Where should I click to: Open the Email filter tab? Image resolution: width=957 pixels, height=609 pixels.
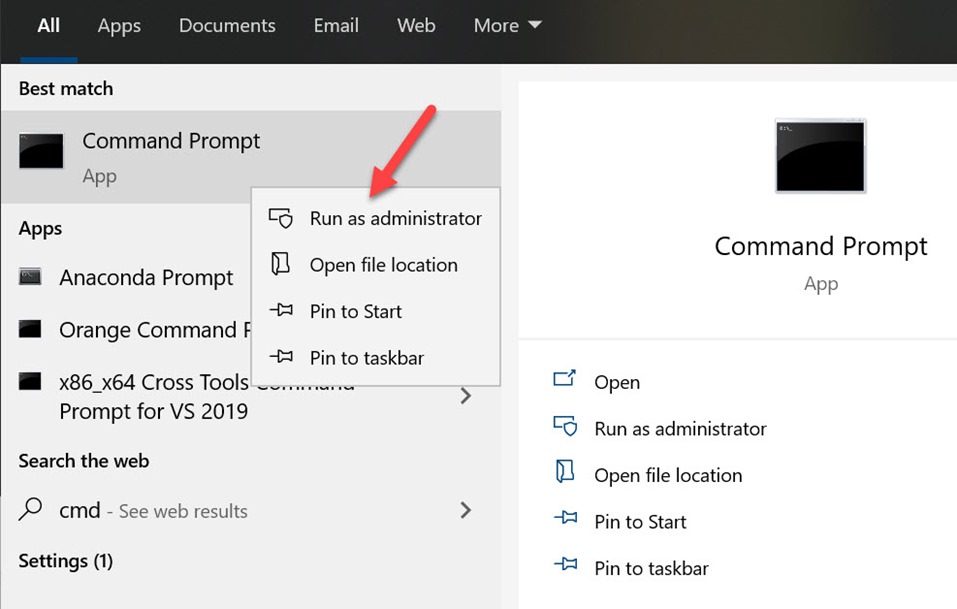click(336, 26)
